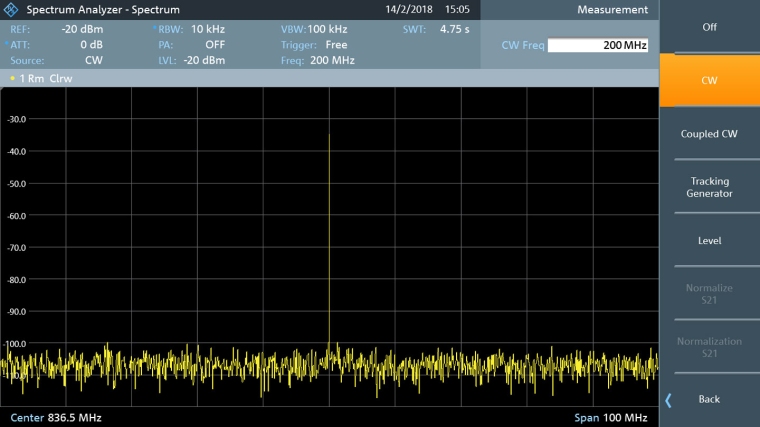This screenshot has height=427, width=760.
Task: Click the CW Freq input field
Action: (x=597, y=46)
